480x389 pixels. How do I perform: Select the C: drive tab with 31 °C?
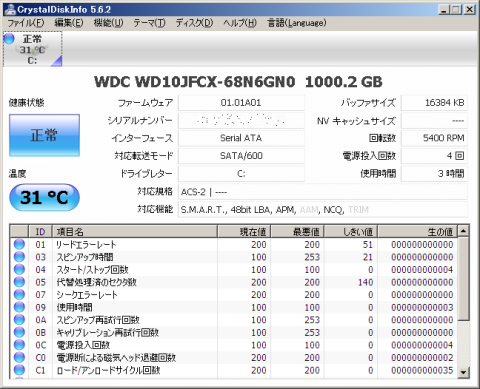[x=32, y=49]
